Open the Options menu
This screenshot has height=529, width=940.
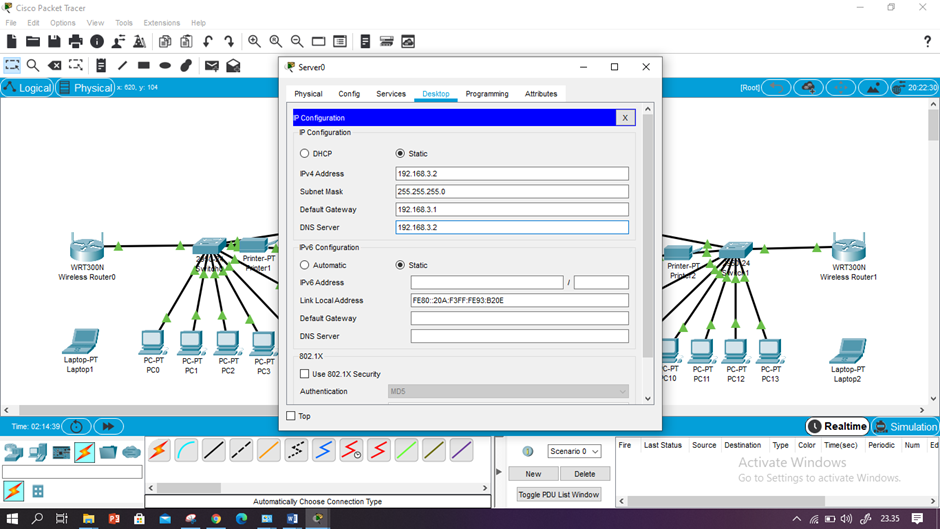click(x=62, y=23)
